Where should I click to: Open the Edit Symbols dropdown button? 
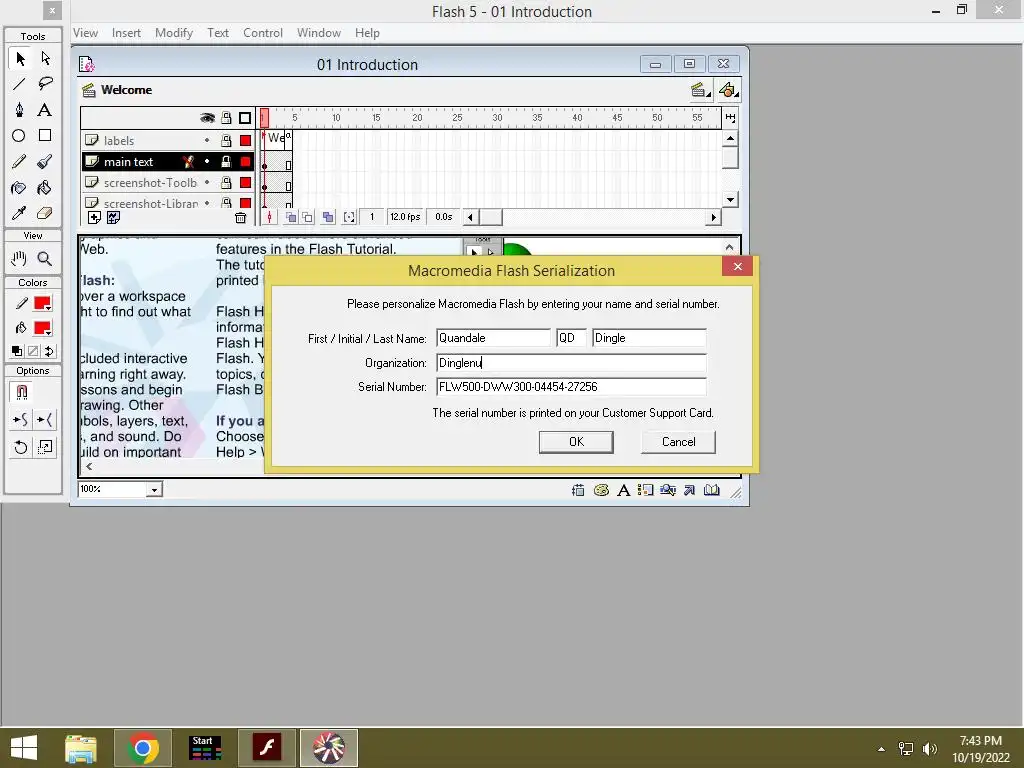728,90
